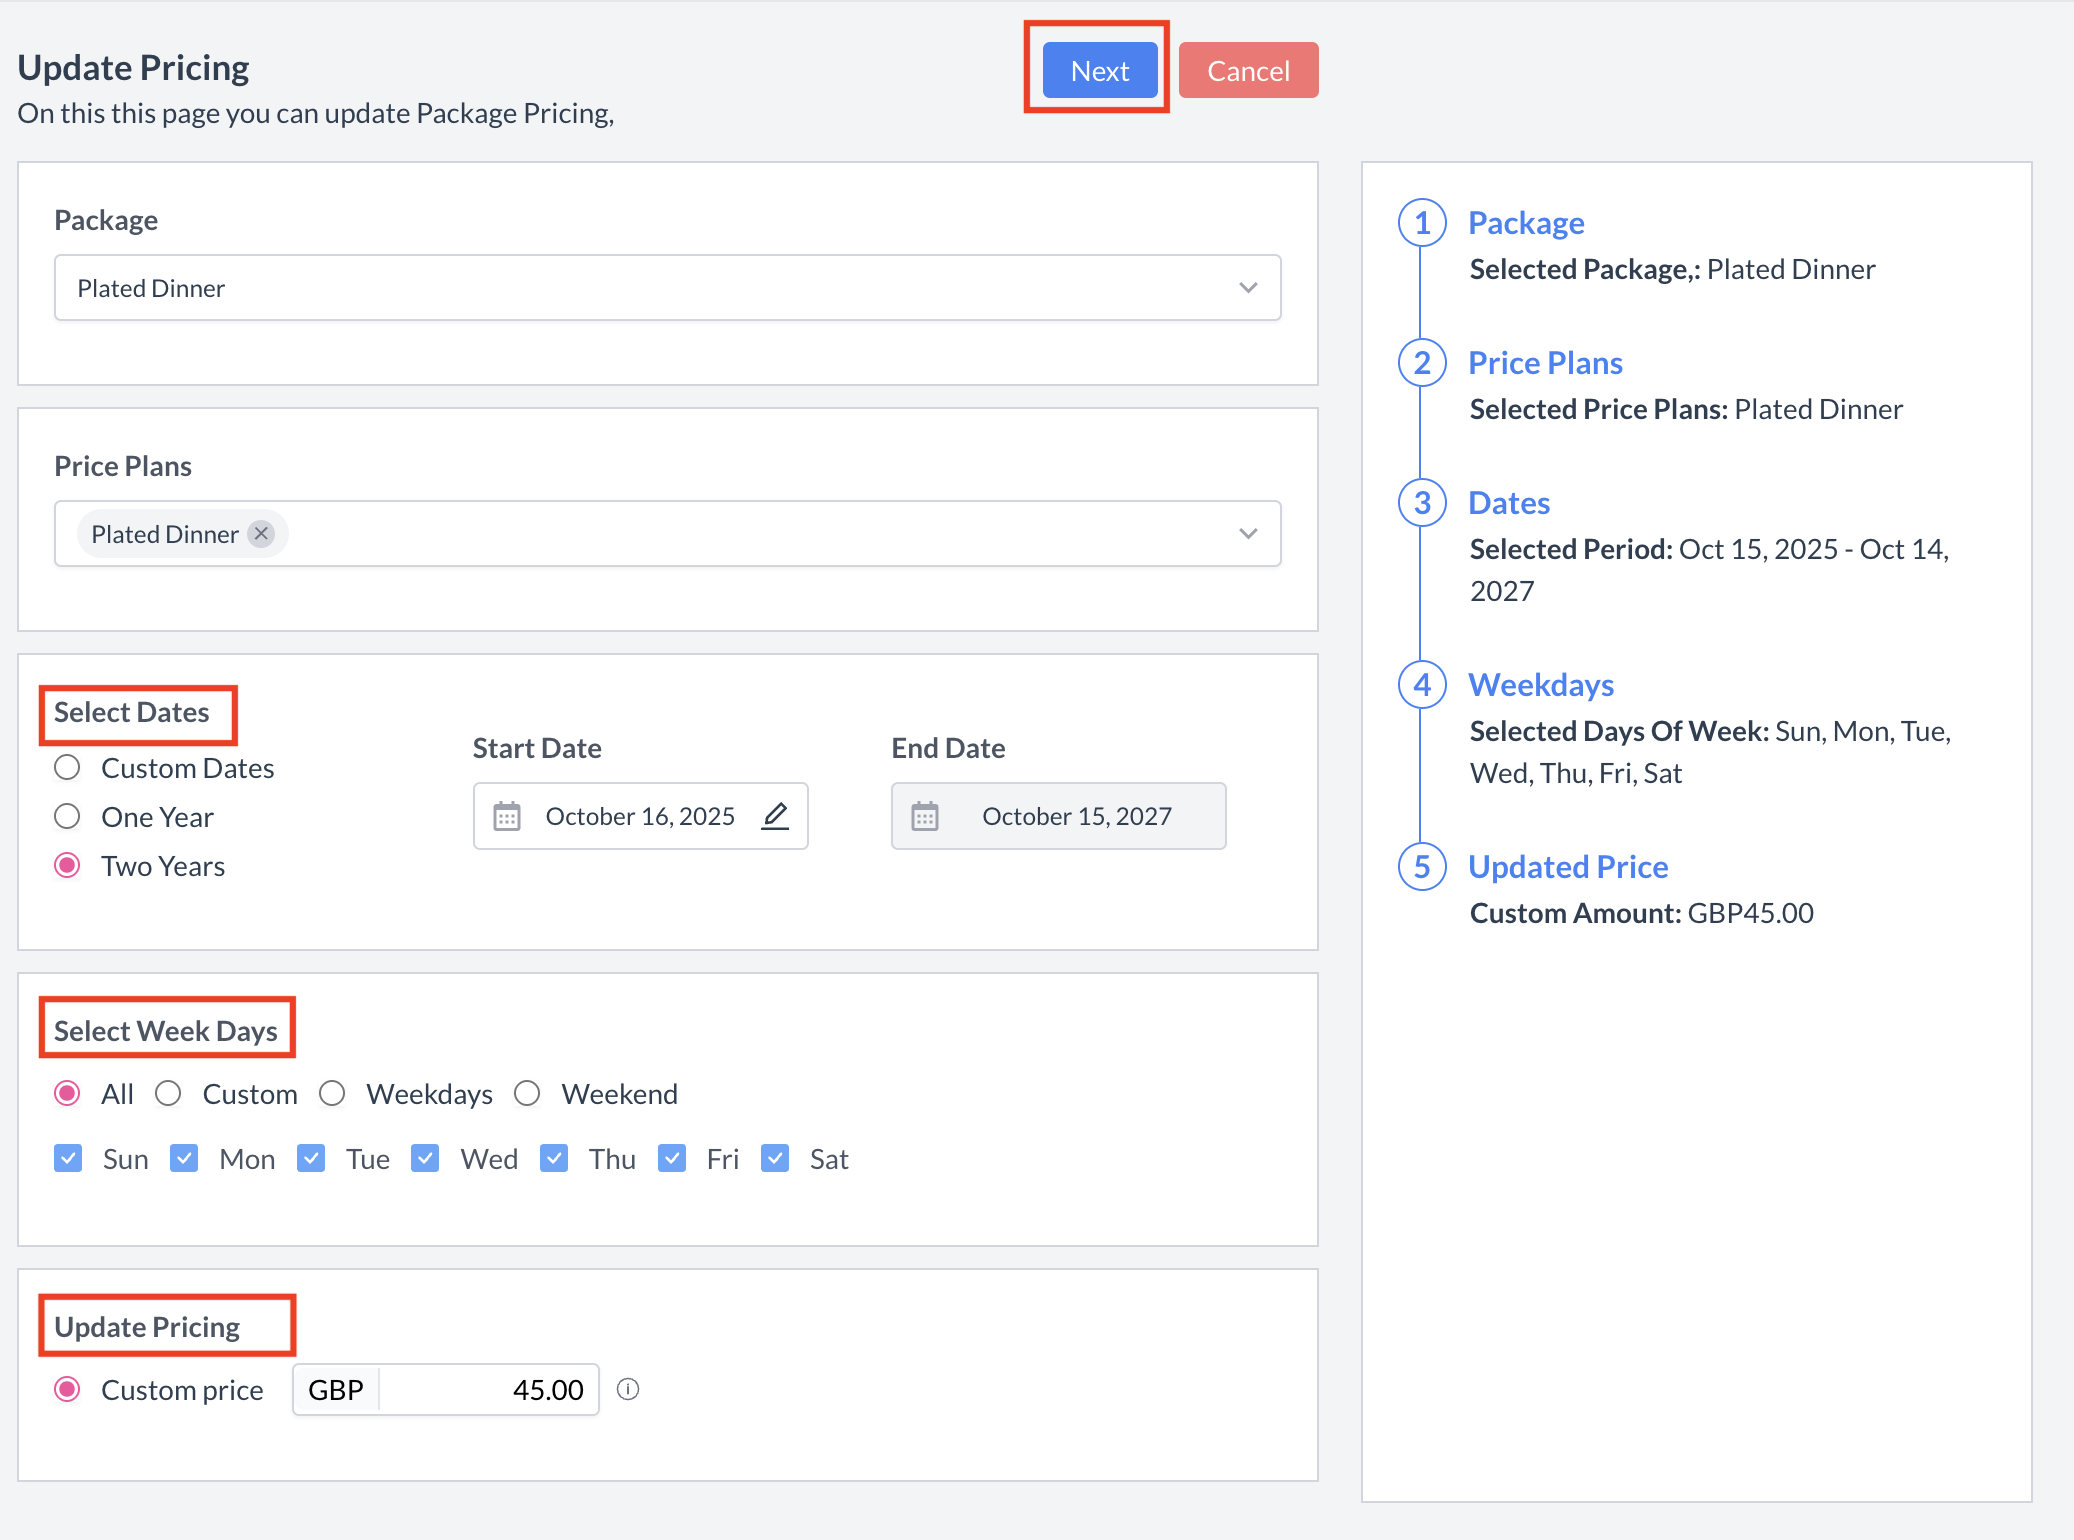This screenshot has height=1540, width=2074.
Task: Click step 1 circle for Package
Action: [x=1421, y=223]
